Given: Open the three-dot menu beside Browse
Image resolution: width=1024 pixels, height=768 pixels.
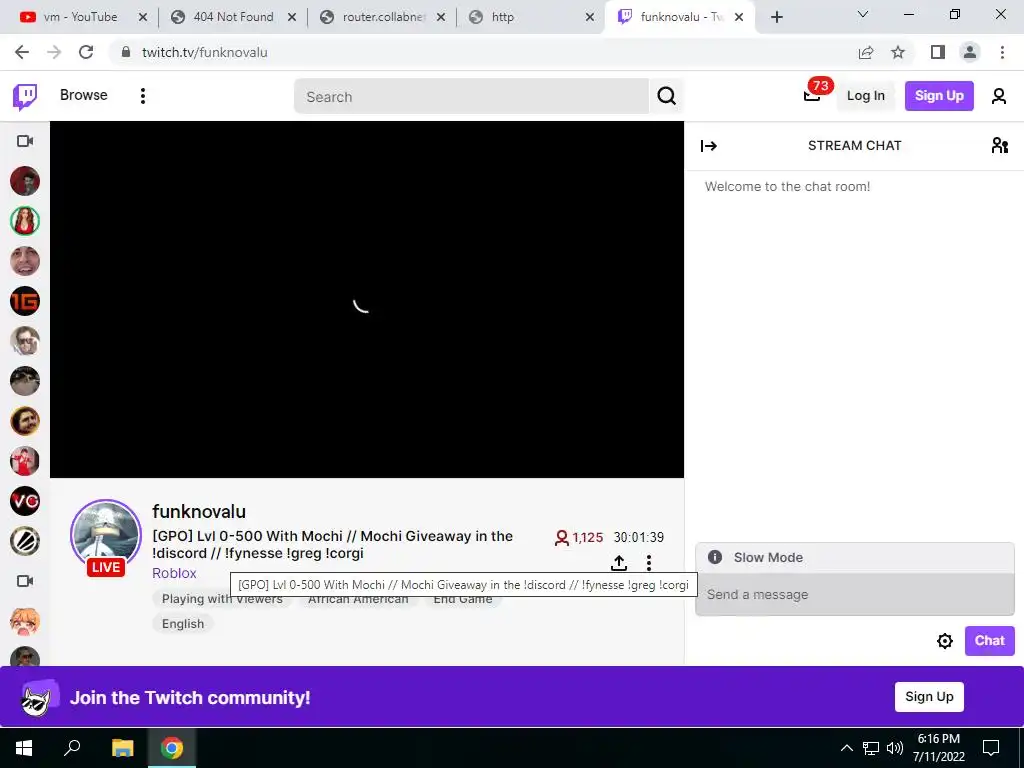Looking at the screenshot, I should 142,96.
